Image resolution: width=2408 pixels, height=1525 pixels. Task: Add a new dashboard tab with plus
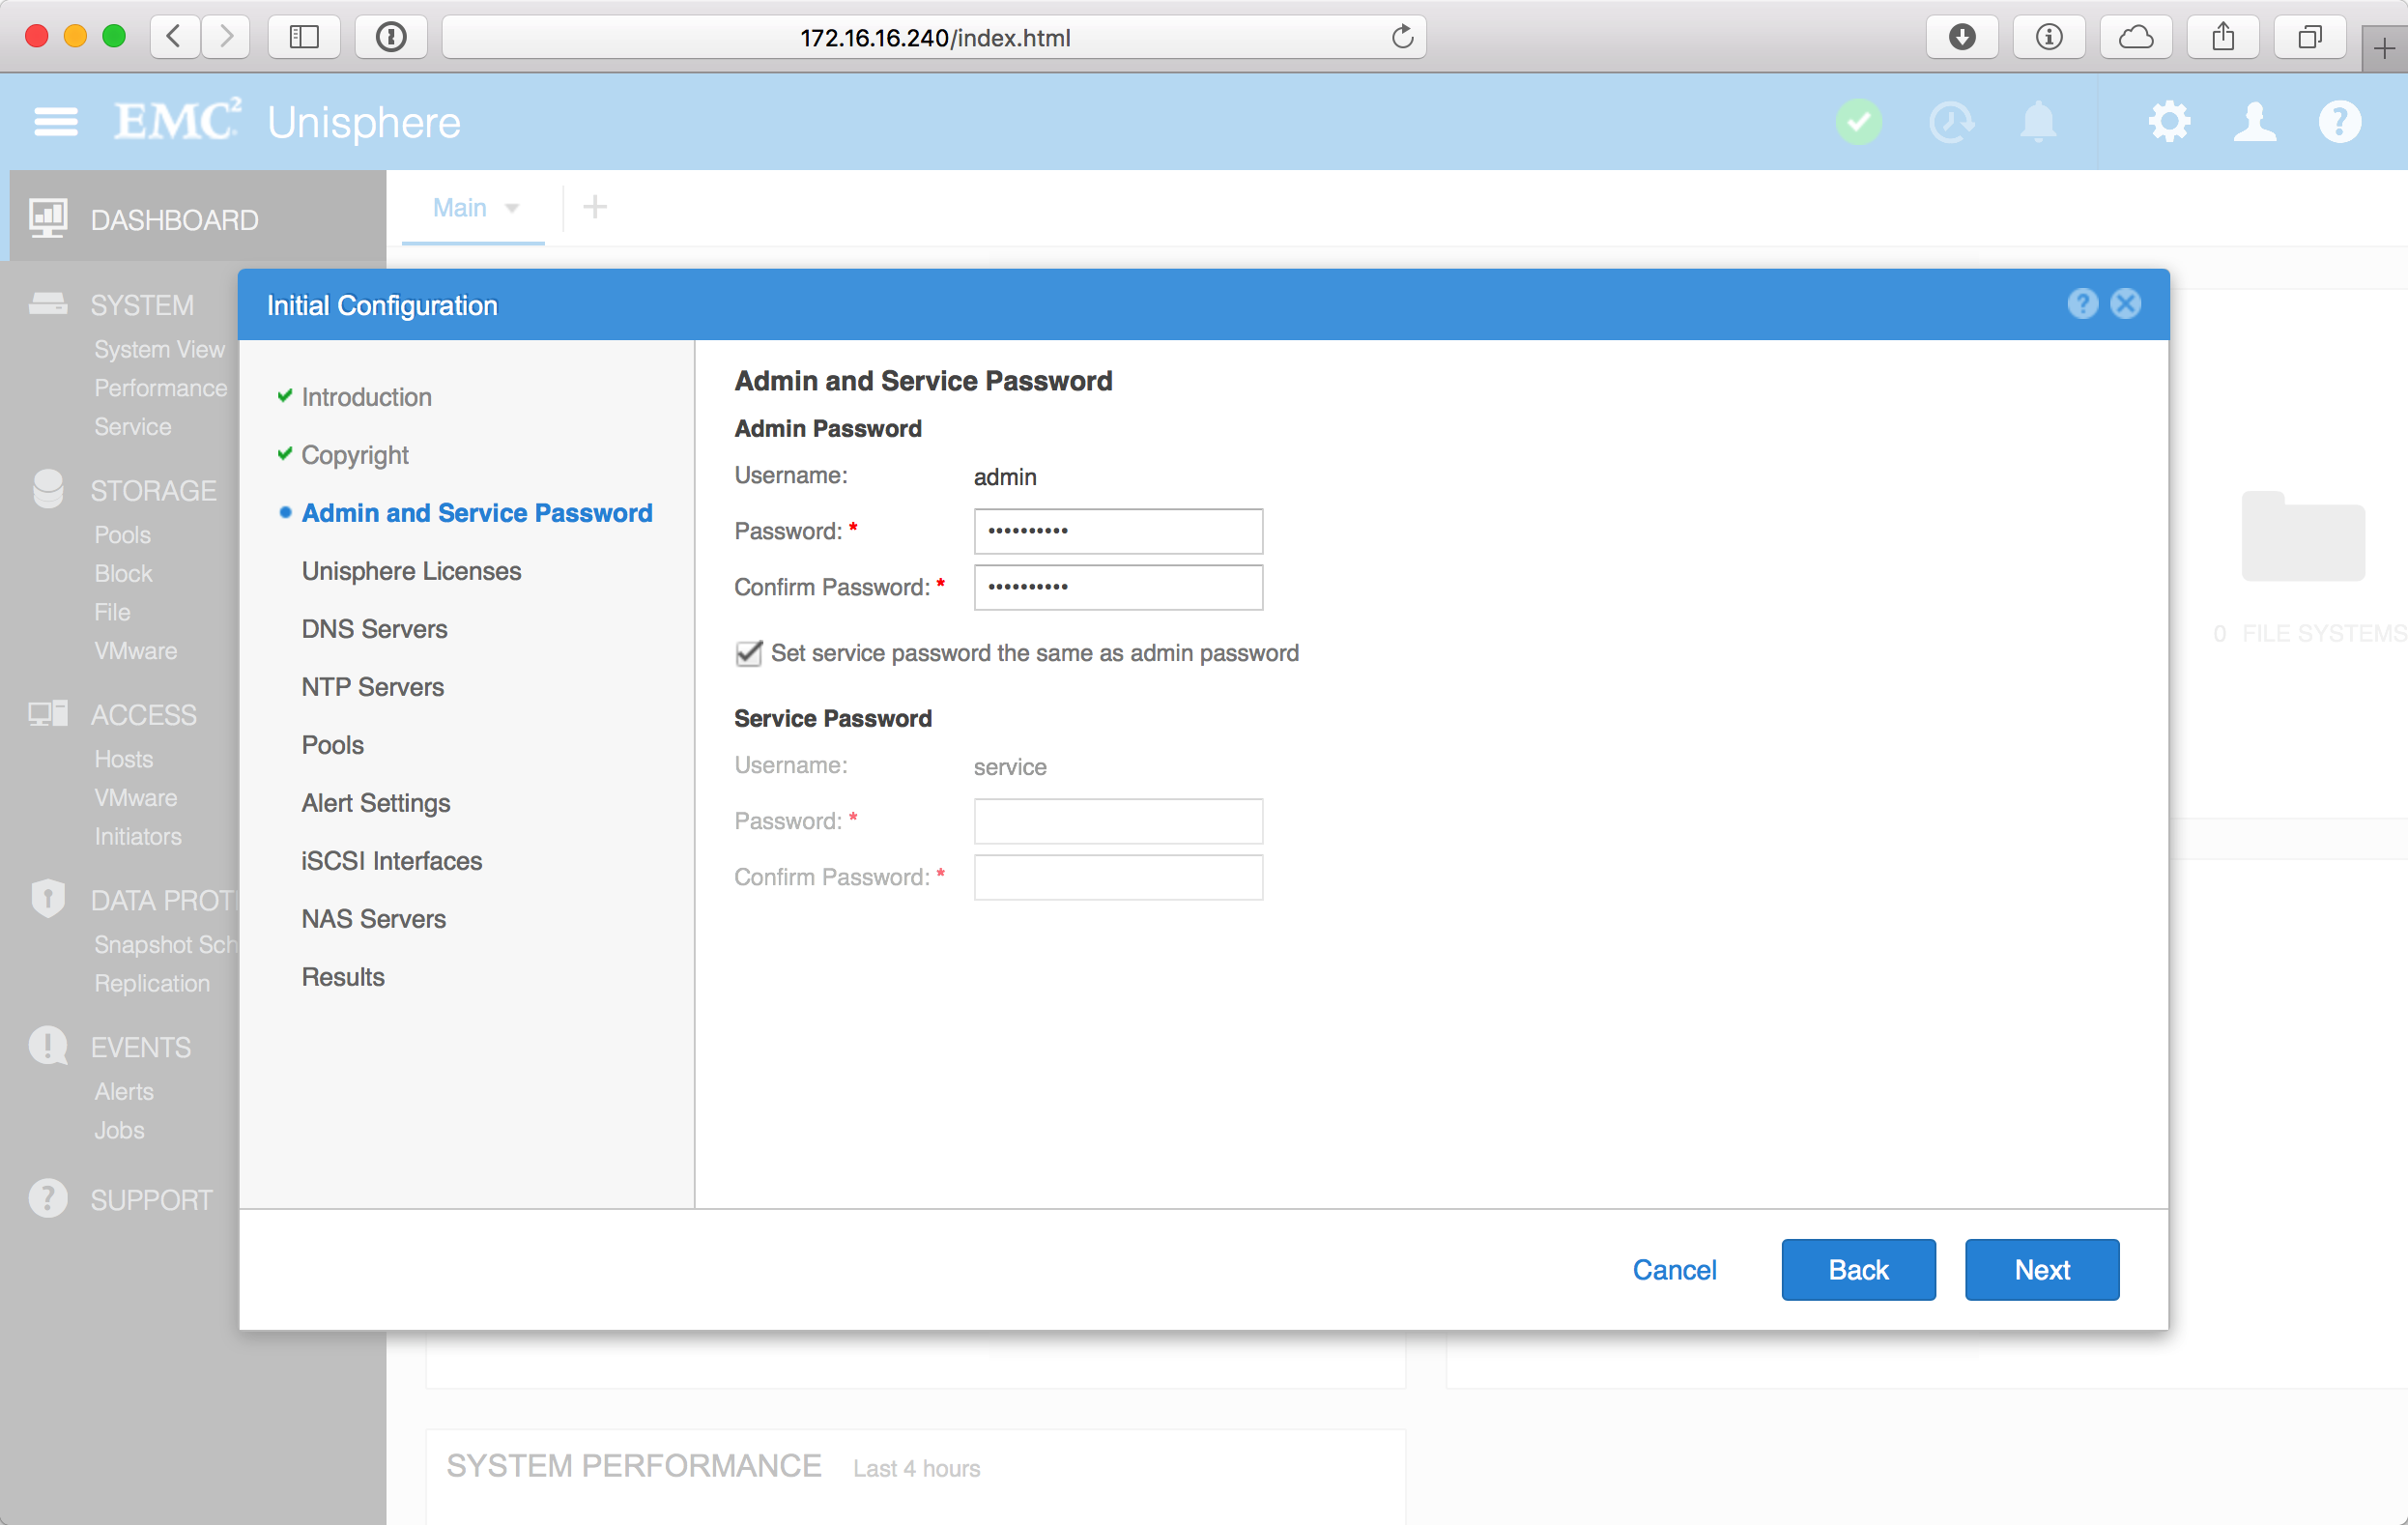595,207
